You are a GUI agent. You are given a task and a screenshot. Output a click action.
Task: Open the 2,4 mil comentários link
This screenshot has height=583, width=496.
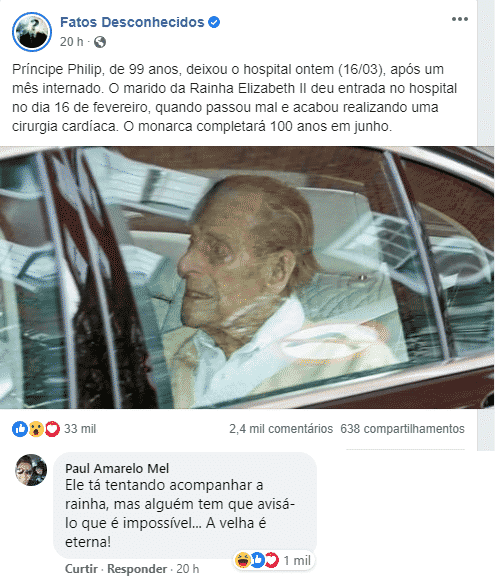pyautogui.click(x=281, y=429)
